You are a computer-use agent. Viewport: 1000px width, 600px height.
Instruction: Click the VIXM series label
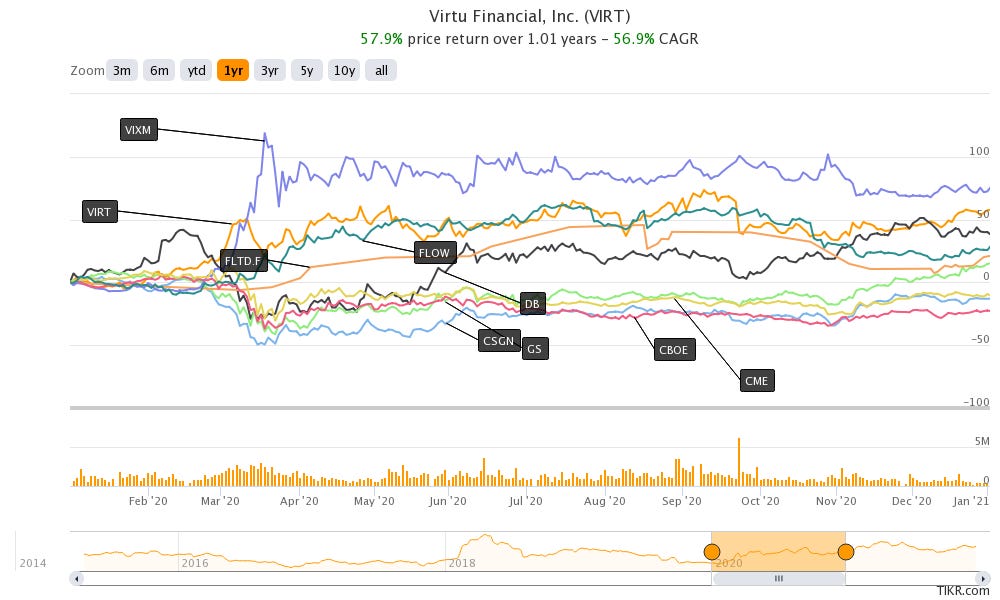point(138,129)
